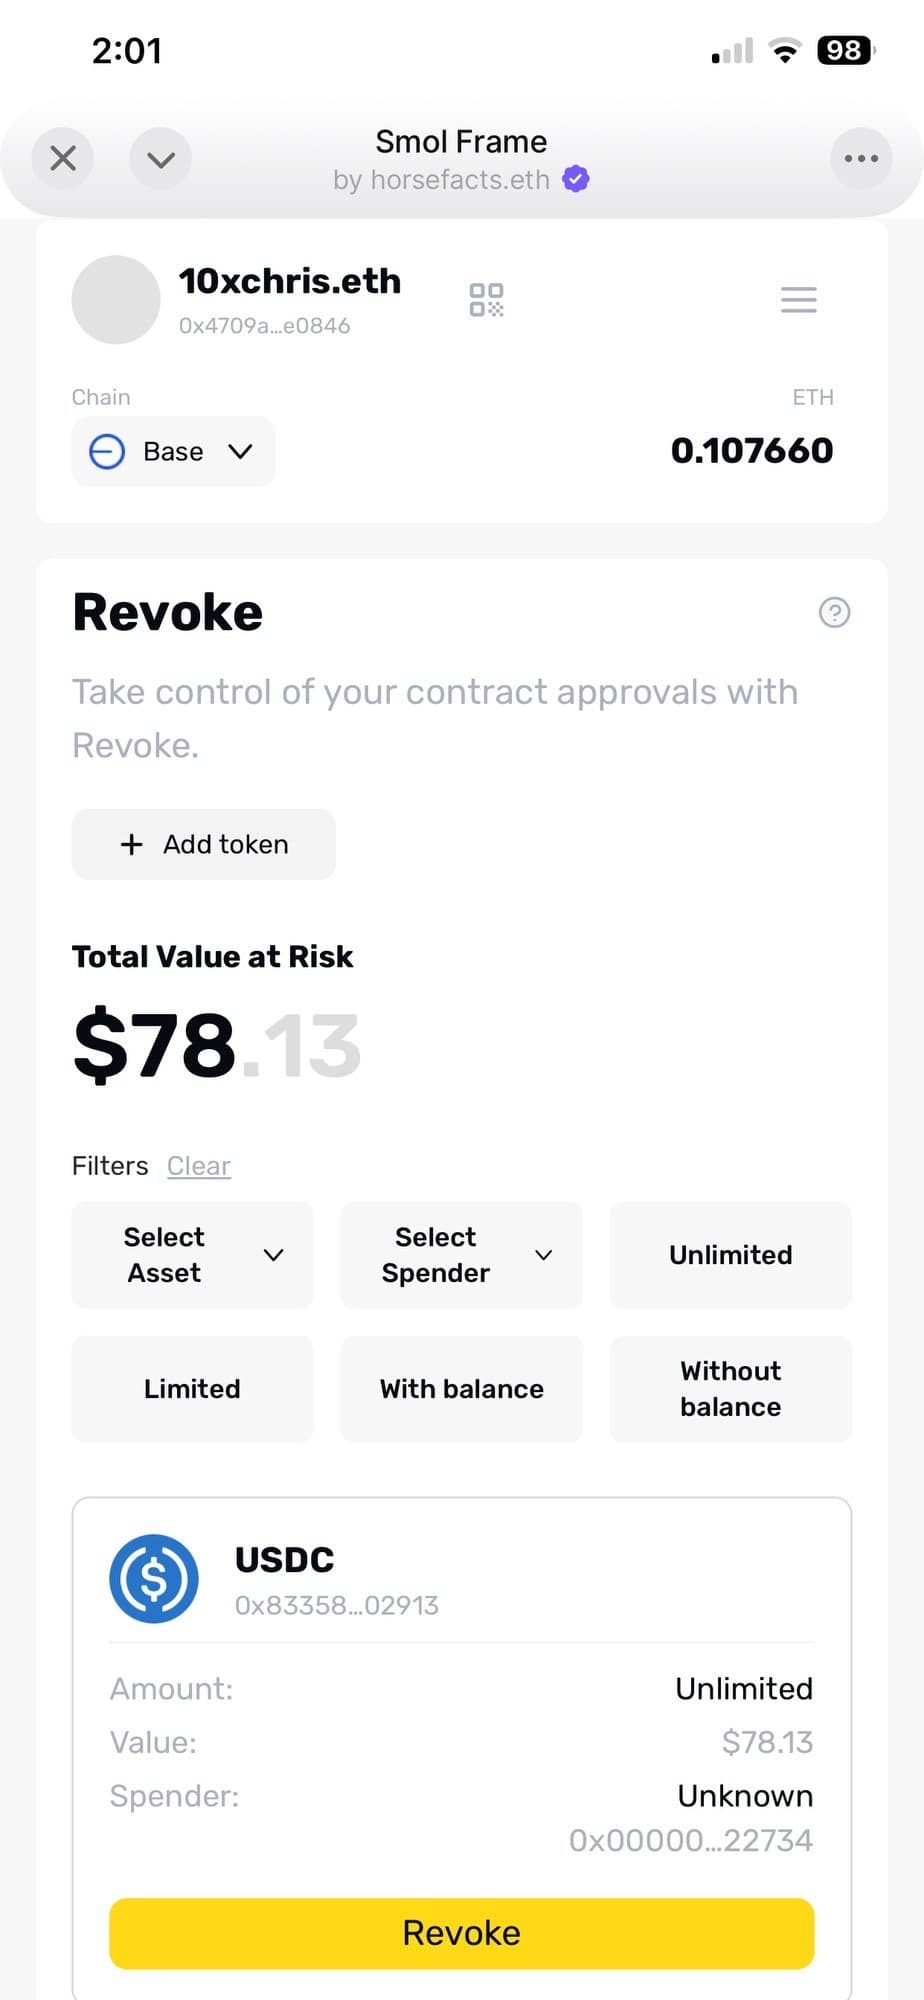
Task: Enable the Without balance filter
Action: (x=731, y=1389)
